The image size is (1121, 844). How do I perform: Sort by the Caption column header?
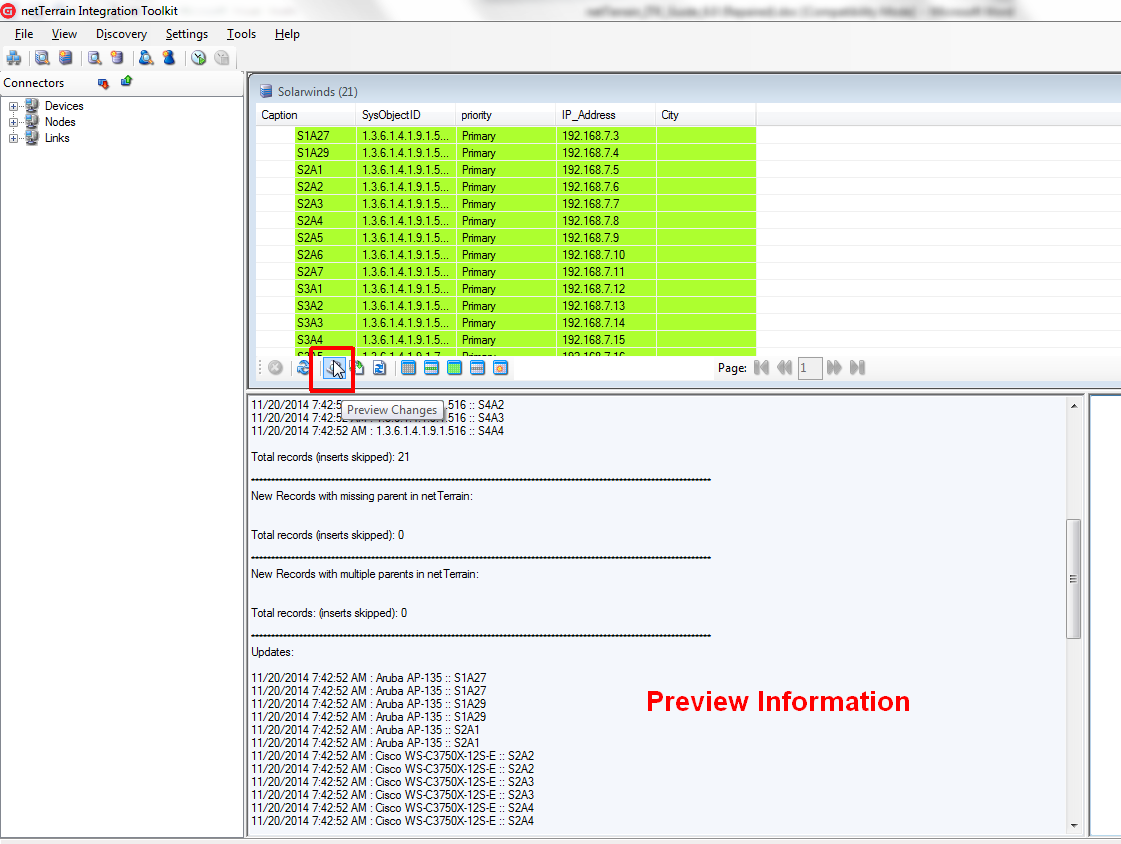click(x=305, y=115)
